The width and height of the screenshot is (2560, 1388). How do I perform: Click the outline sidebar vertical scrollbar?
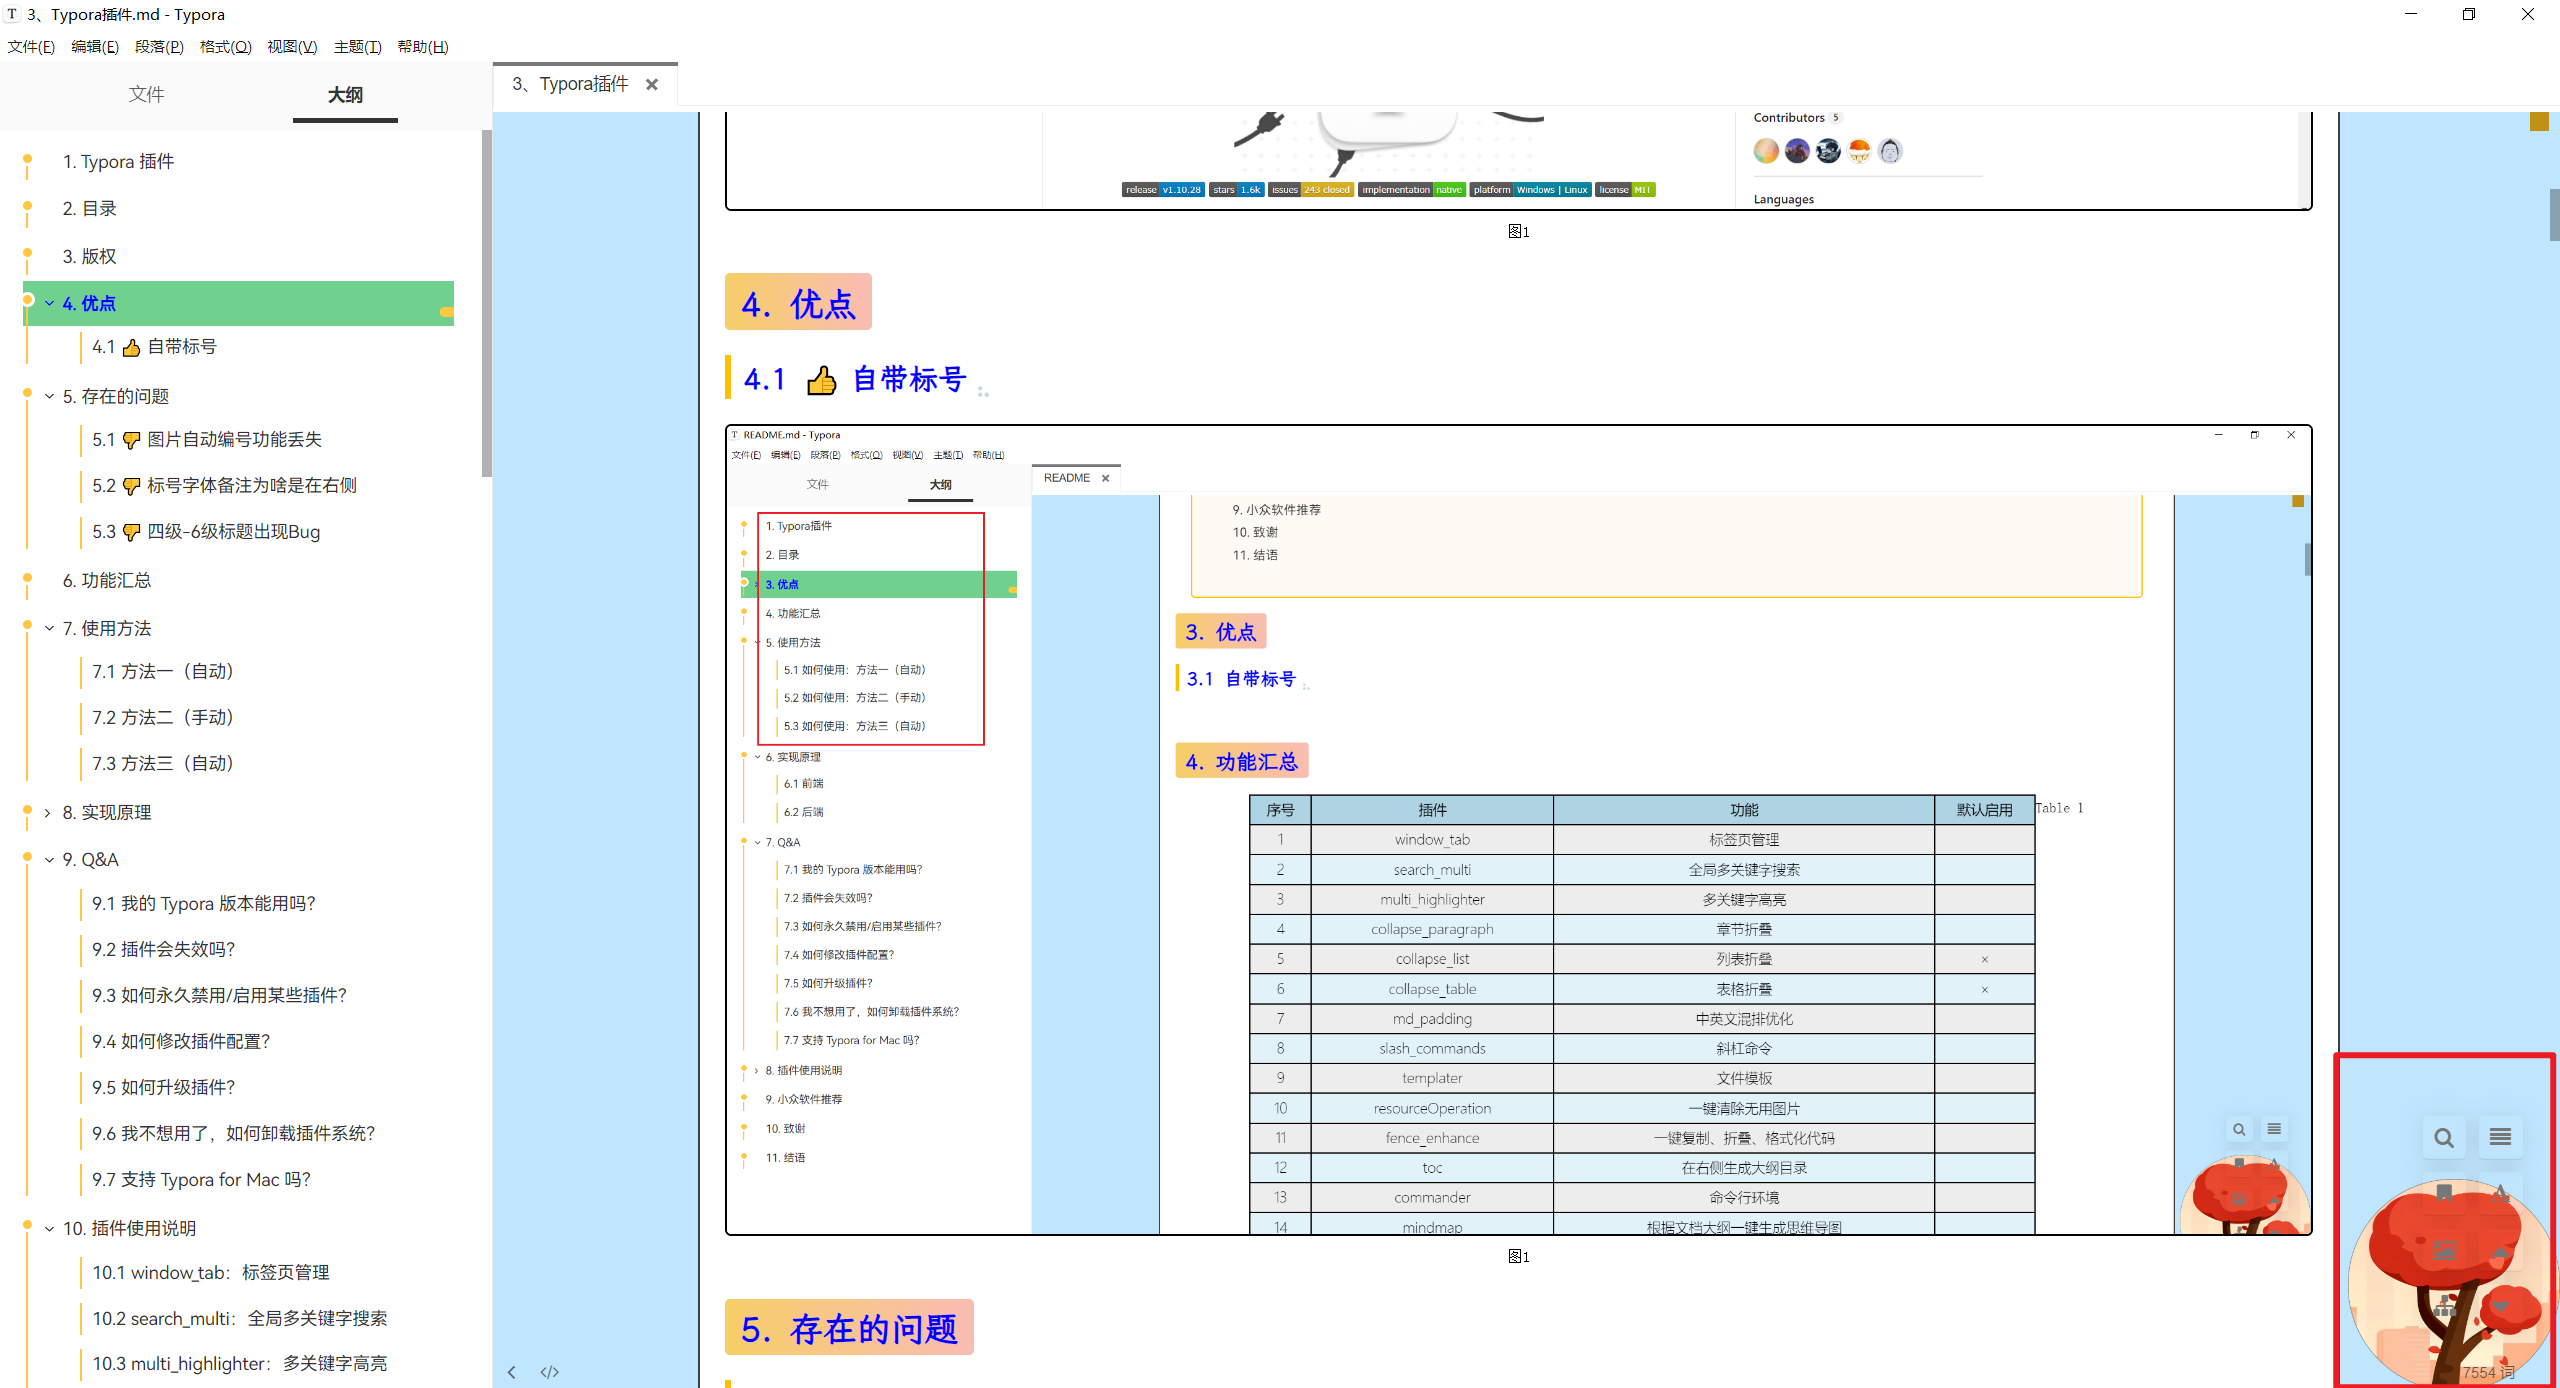coord(487,304)
